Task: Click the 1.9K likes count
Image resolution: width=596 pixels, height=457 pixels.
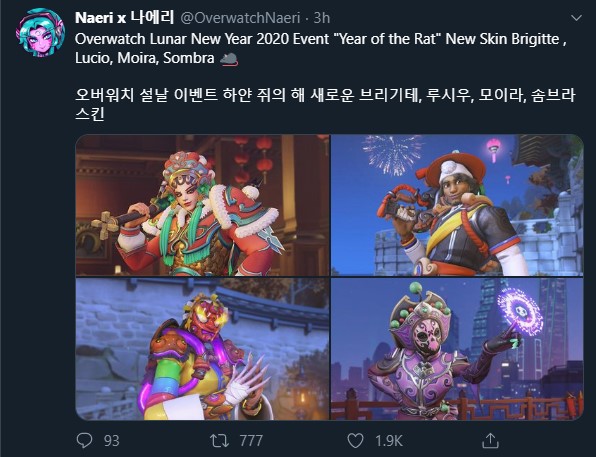Action: (x=389, y=441)
